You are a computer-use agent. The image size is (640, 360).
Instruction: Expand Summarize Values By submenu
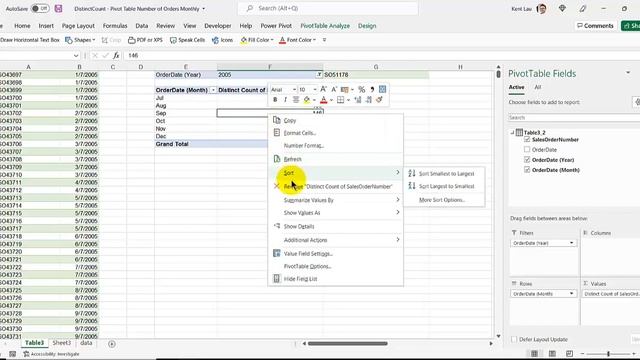click(335, 200)
